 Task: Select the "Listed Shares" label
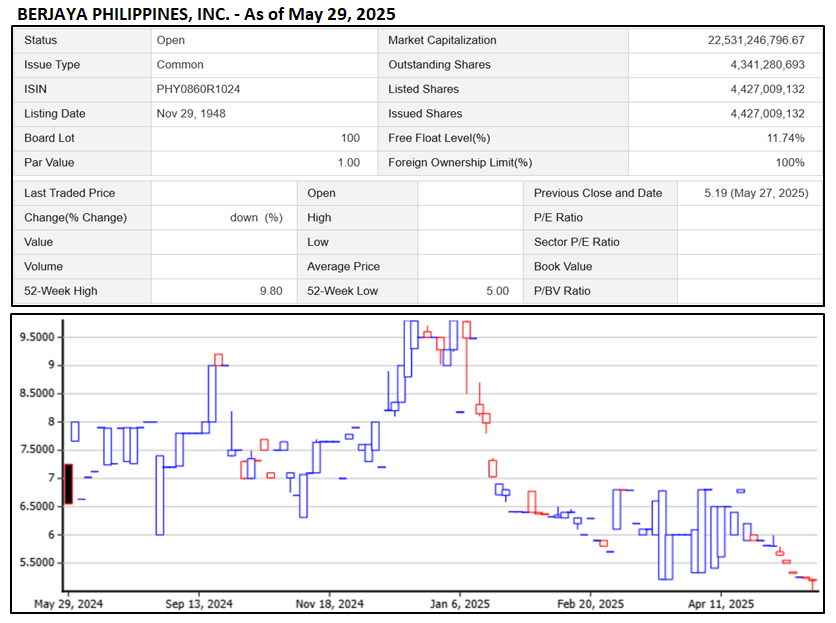(423, 89)
